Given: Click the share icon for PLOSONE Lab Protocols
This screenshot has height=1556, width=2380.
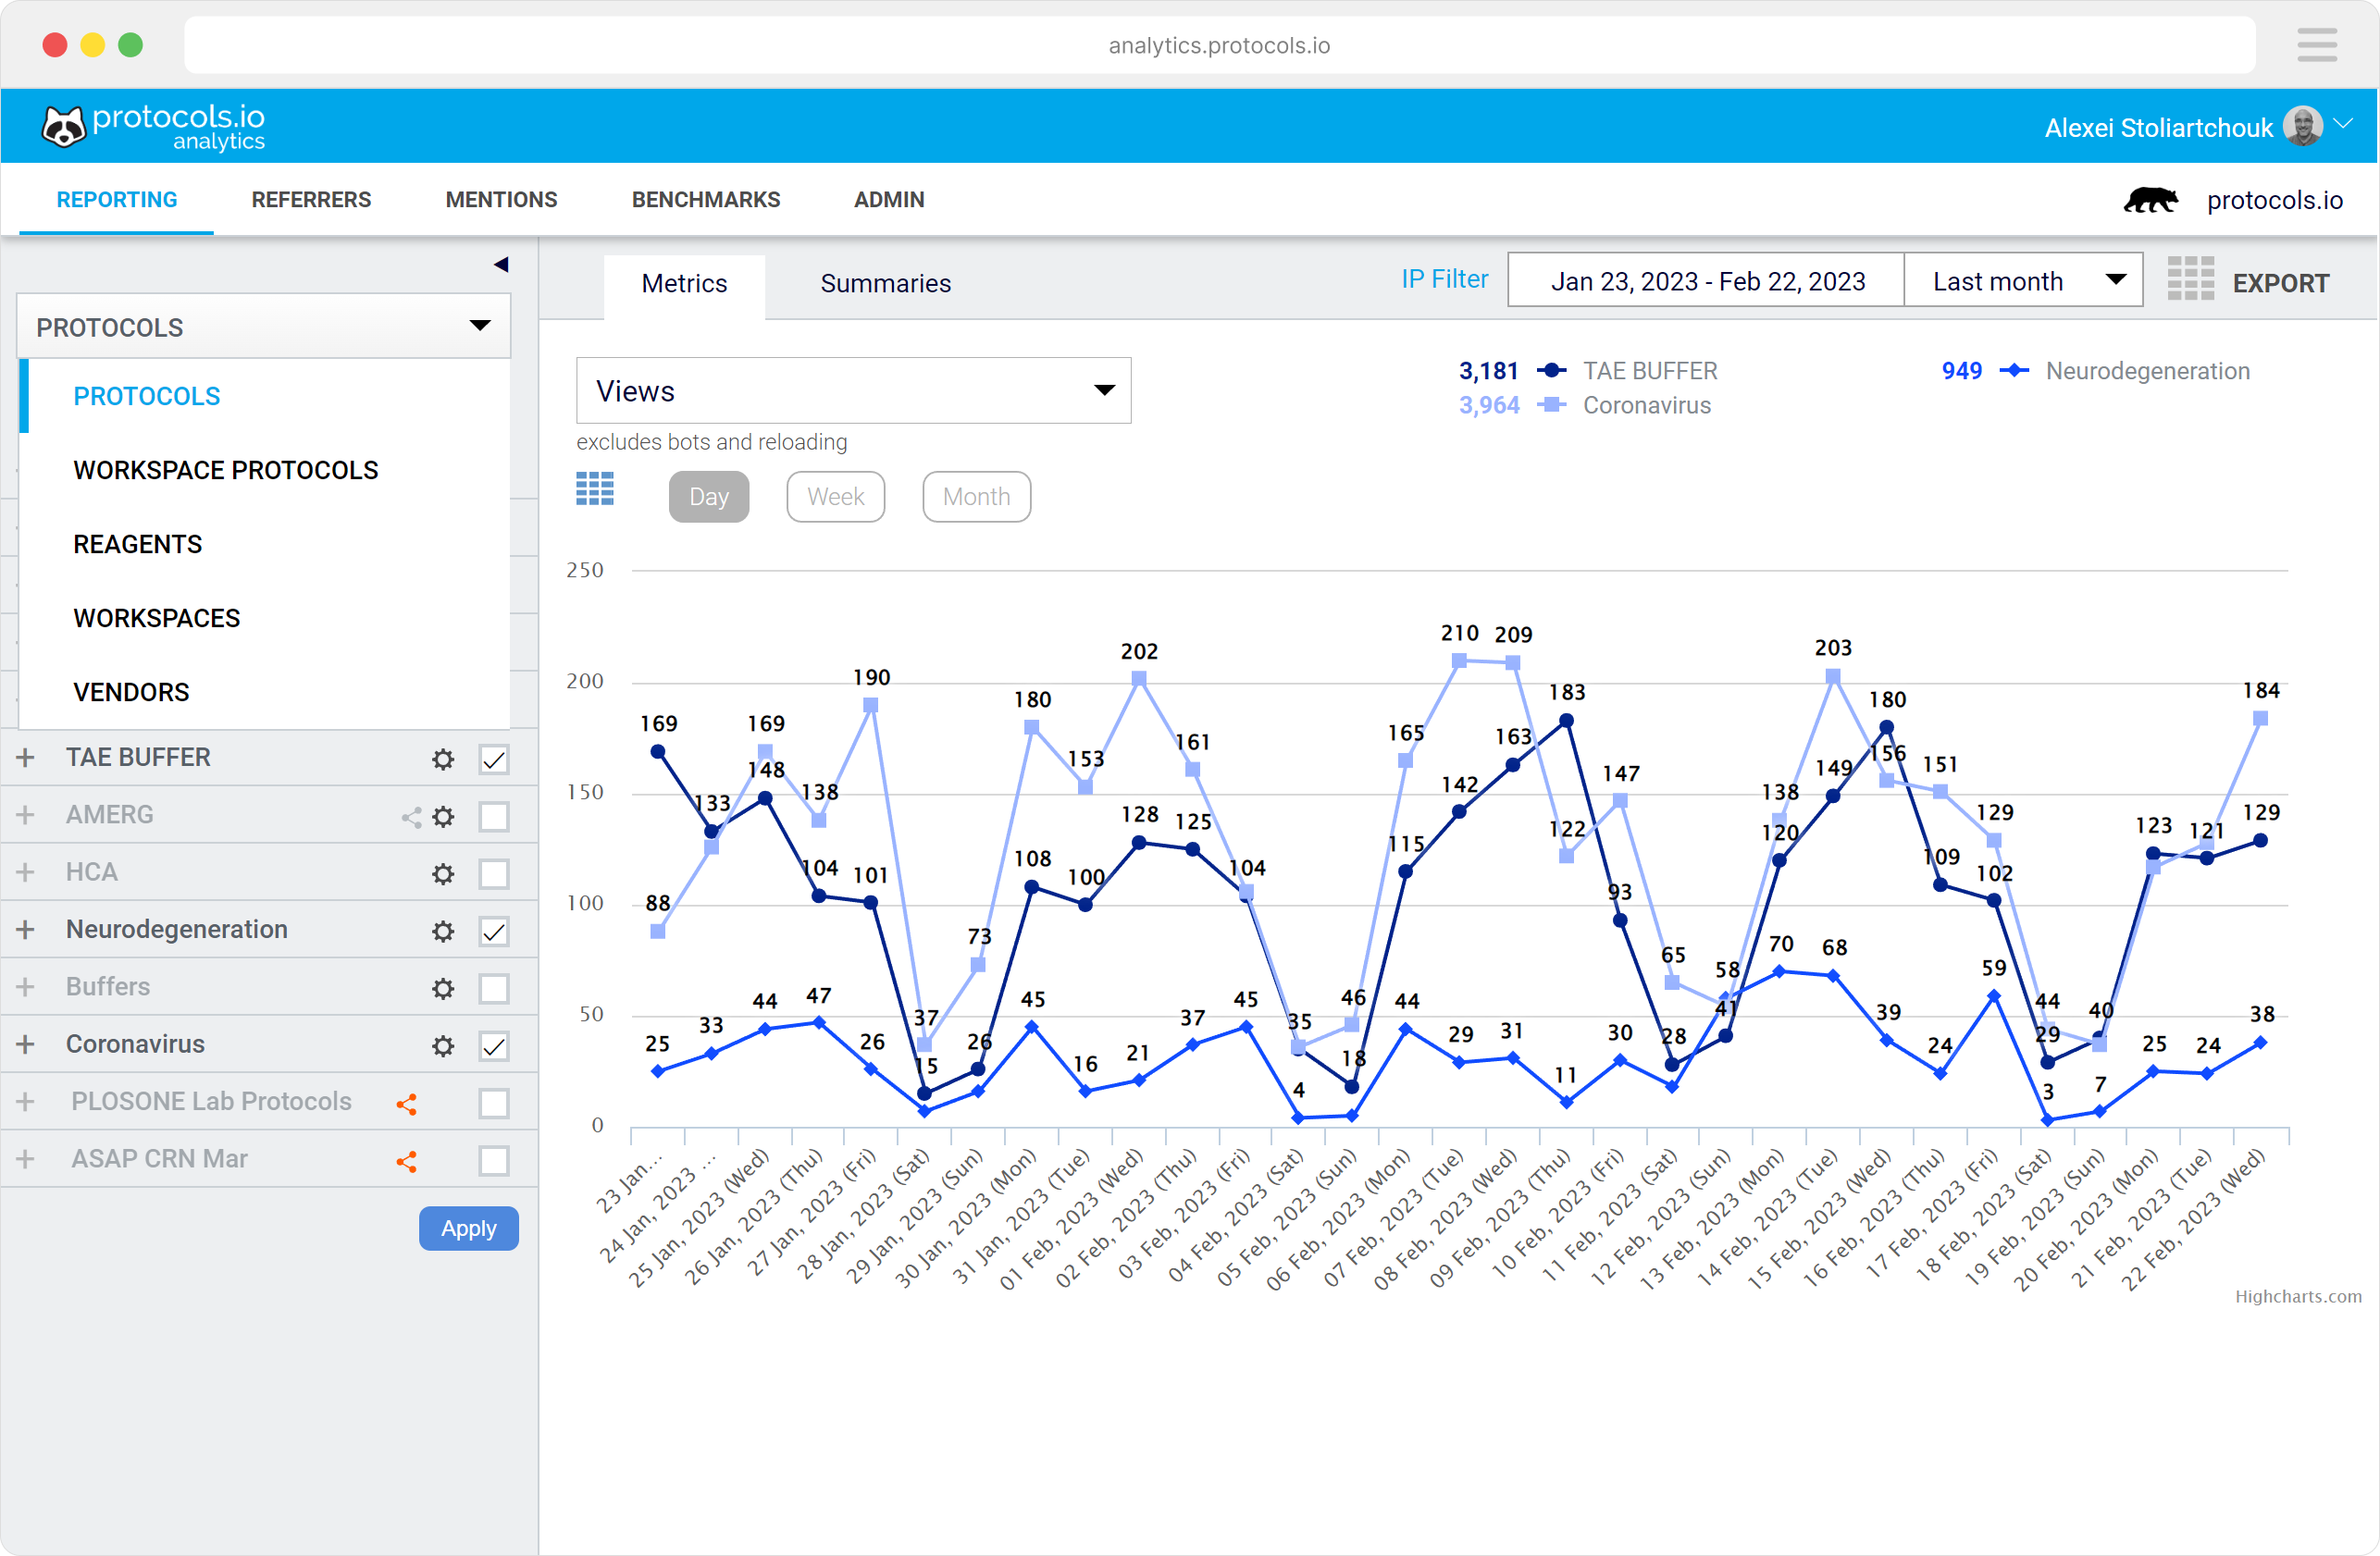Looking at the screenshot, I should pos(409,1103).
